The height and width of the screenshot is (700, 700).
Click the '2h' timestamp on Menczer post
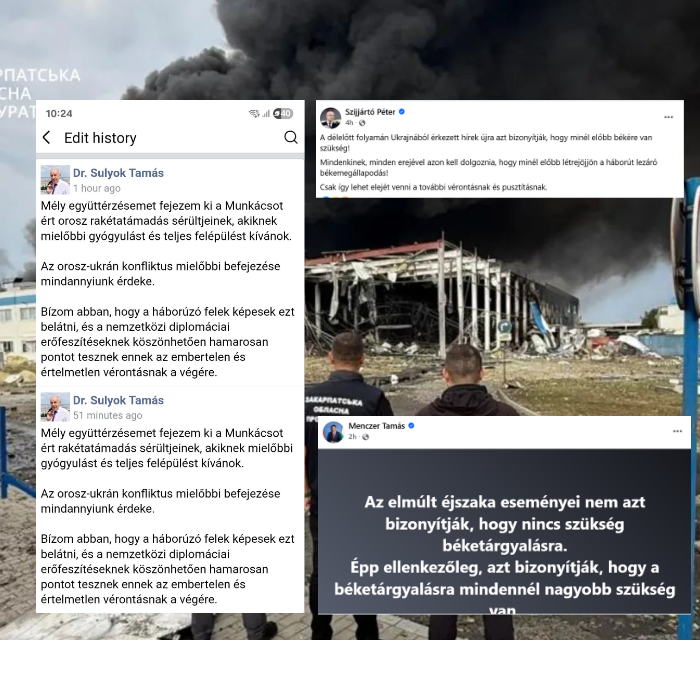tap(352, 437)
